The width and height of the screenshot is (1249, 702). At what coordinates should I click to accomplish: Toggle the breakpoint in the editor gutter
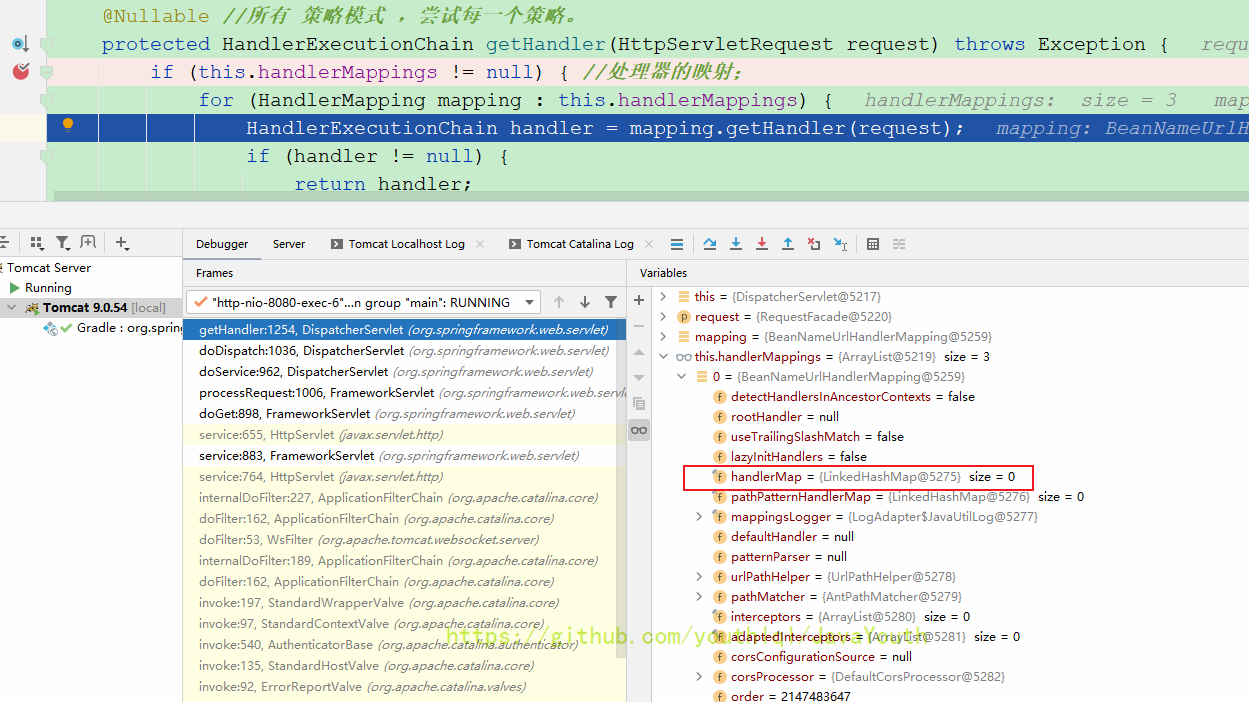21,72
